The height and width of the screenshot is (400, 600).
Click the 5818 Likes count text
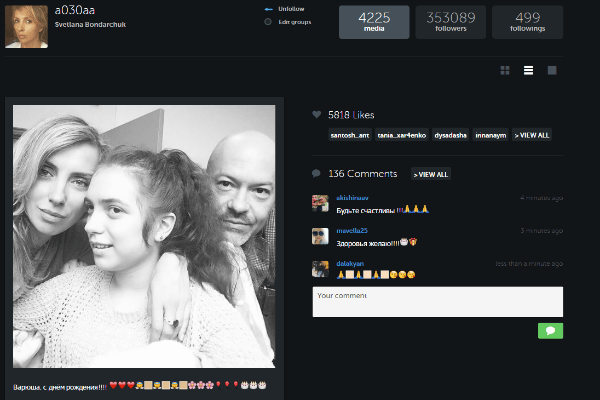tap(351, 115)
